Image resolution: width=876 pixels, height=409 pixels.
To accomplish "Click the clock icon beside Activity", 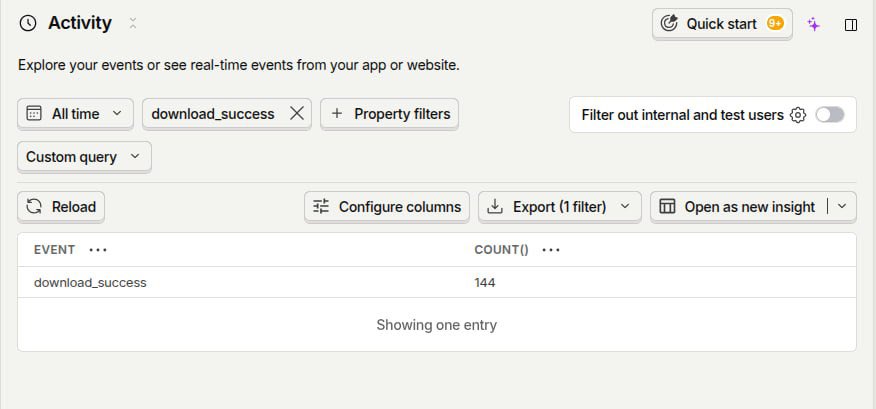I will click(x=28, y=23).
